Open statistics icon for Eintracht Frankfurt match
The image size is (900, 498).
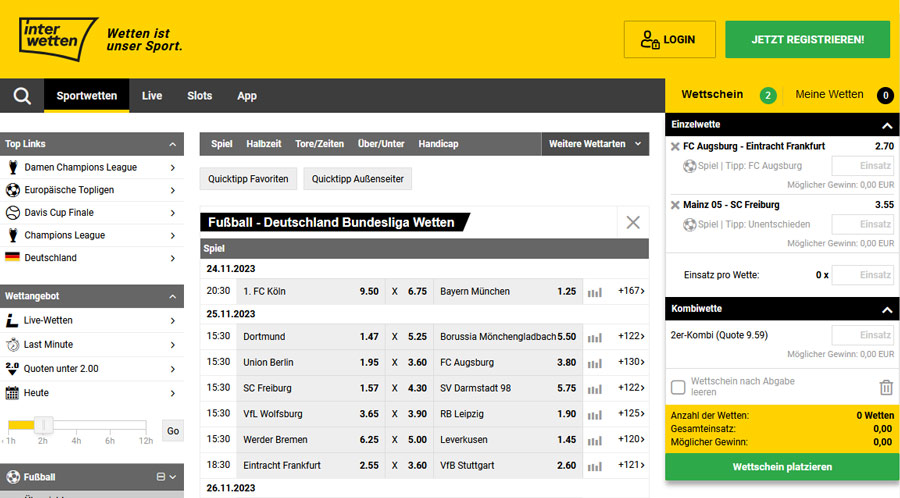(x=595, y=466)
